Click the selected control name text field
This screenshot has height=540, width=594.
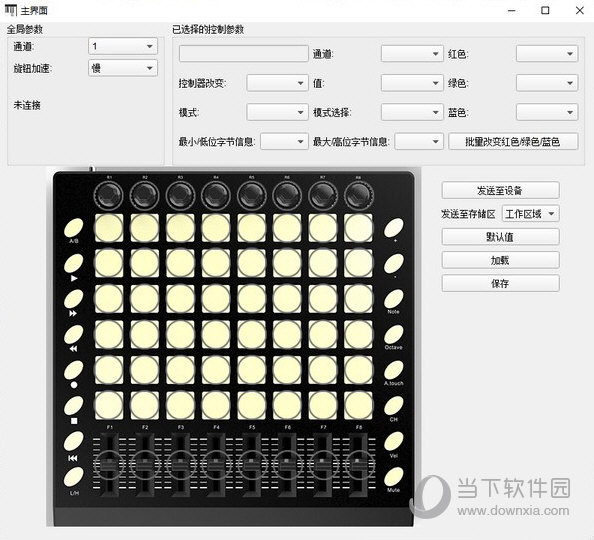point(244,54)
